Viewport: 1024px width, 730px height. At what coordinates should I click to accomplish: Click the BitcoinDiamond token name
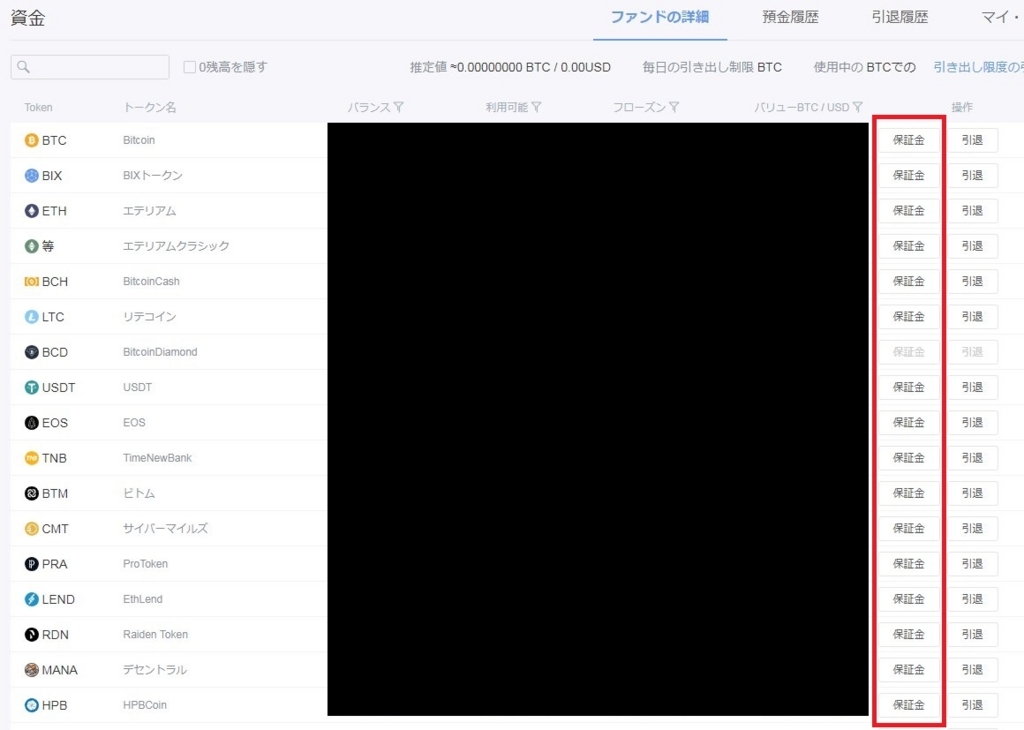[x=160, y=352]
